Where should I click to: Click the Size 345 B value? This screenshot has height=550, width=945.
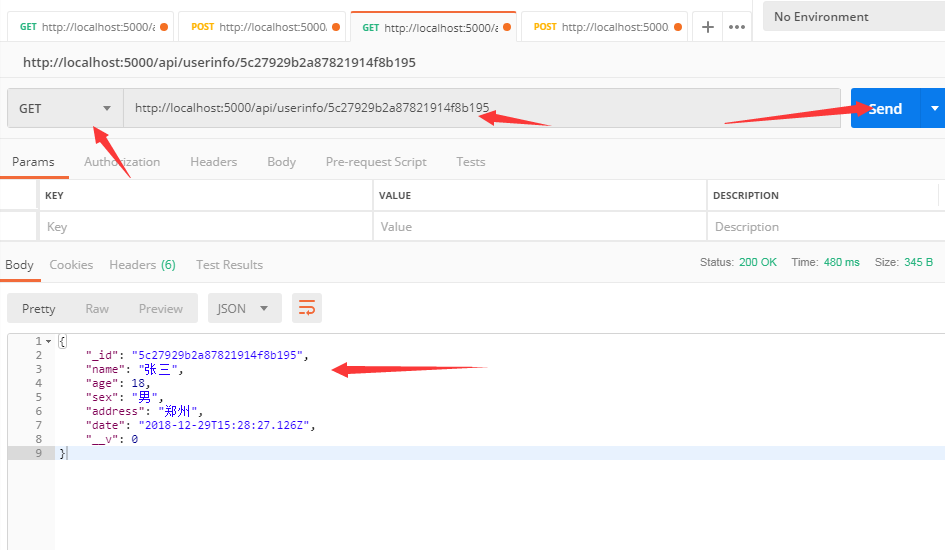click(x=918, y=263)
